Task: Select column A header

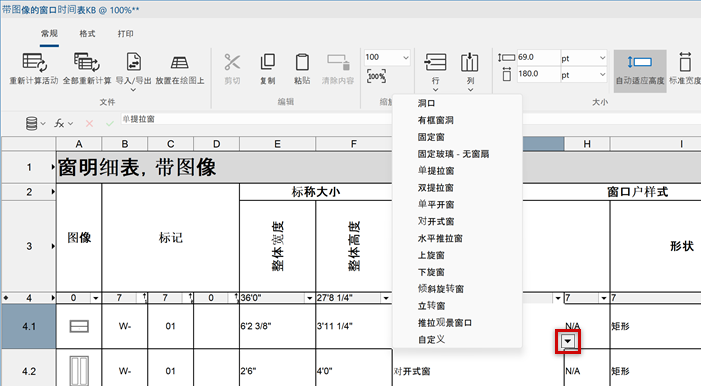Action: (x=79, y=144)
